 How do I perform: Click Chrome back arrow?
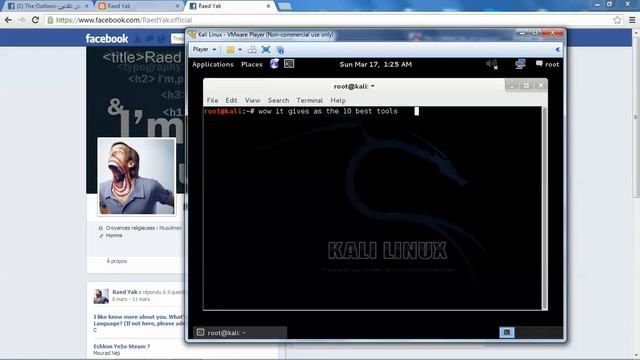tap(8, 20)
